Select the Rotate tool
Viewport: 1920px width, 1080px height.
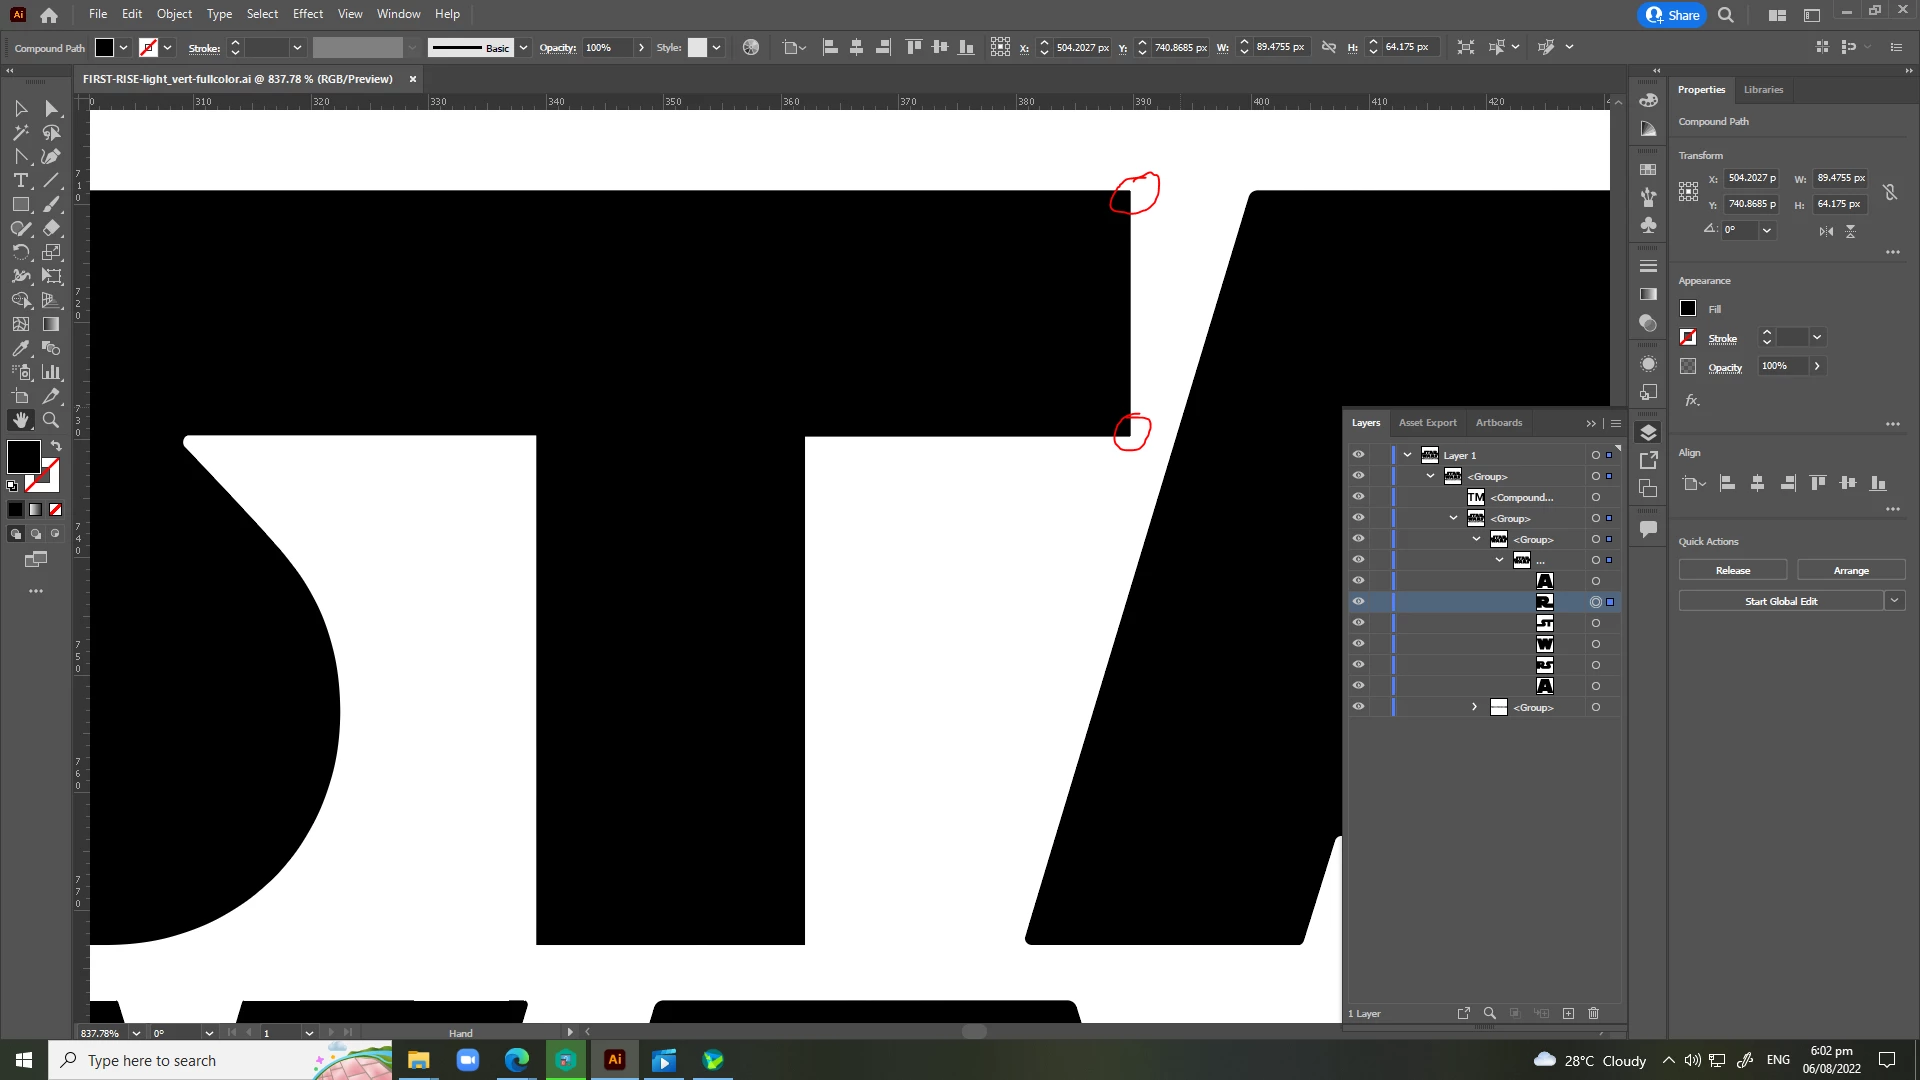click(20, 253)
